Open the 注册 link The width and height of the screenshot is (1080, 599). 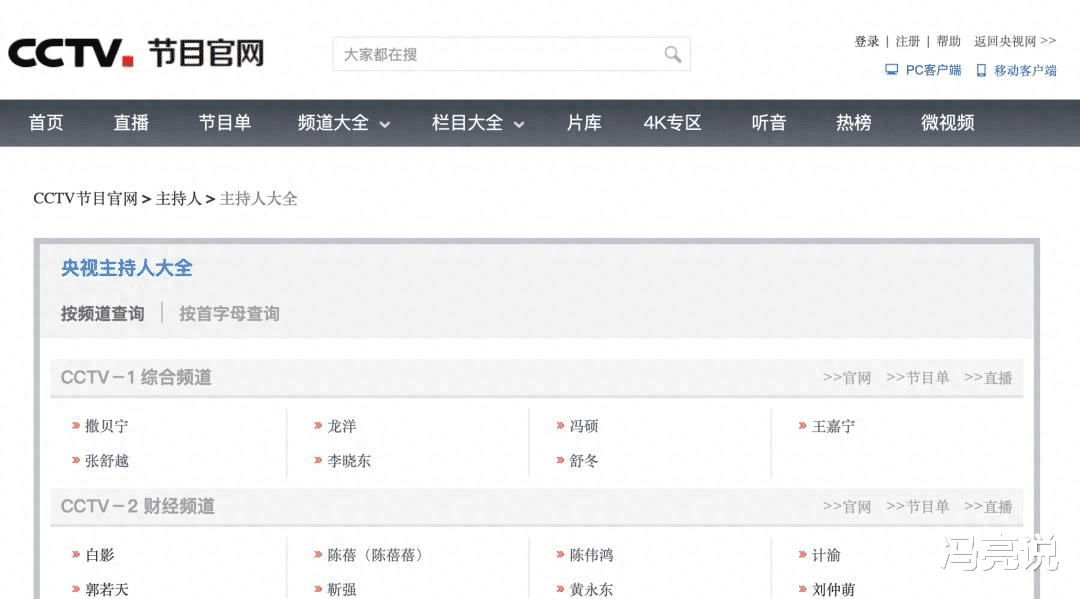907,41
